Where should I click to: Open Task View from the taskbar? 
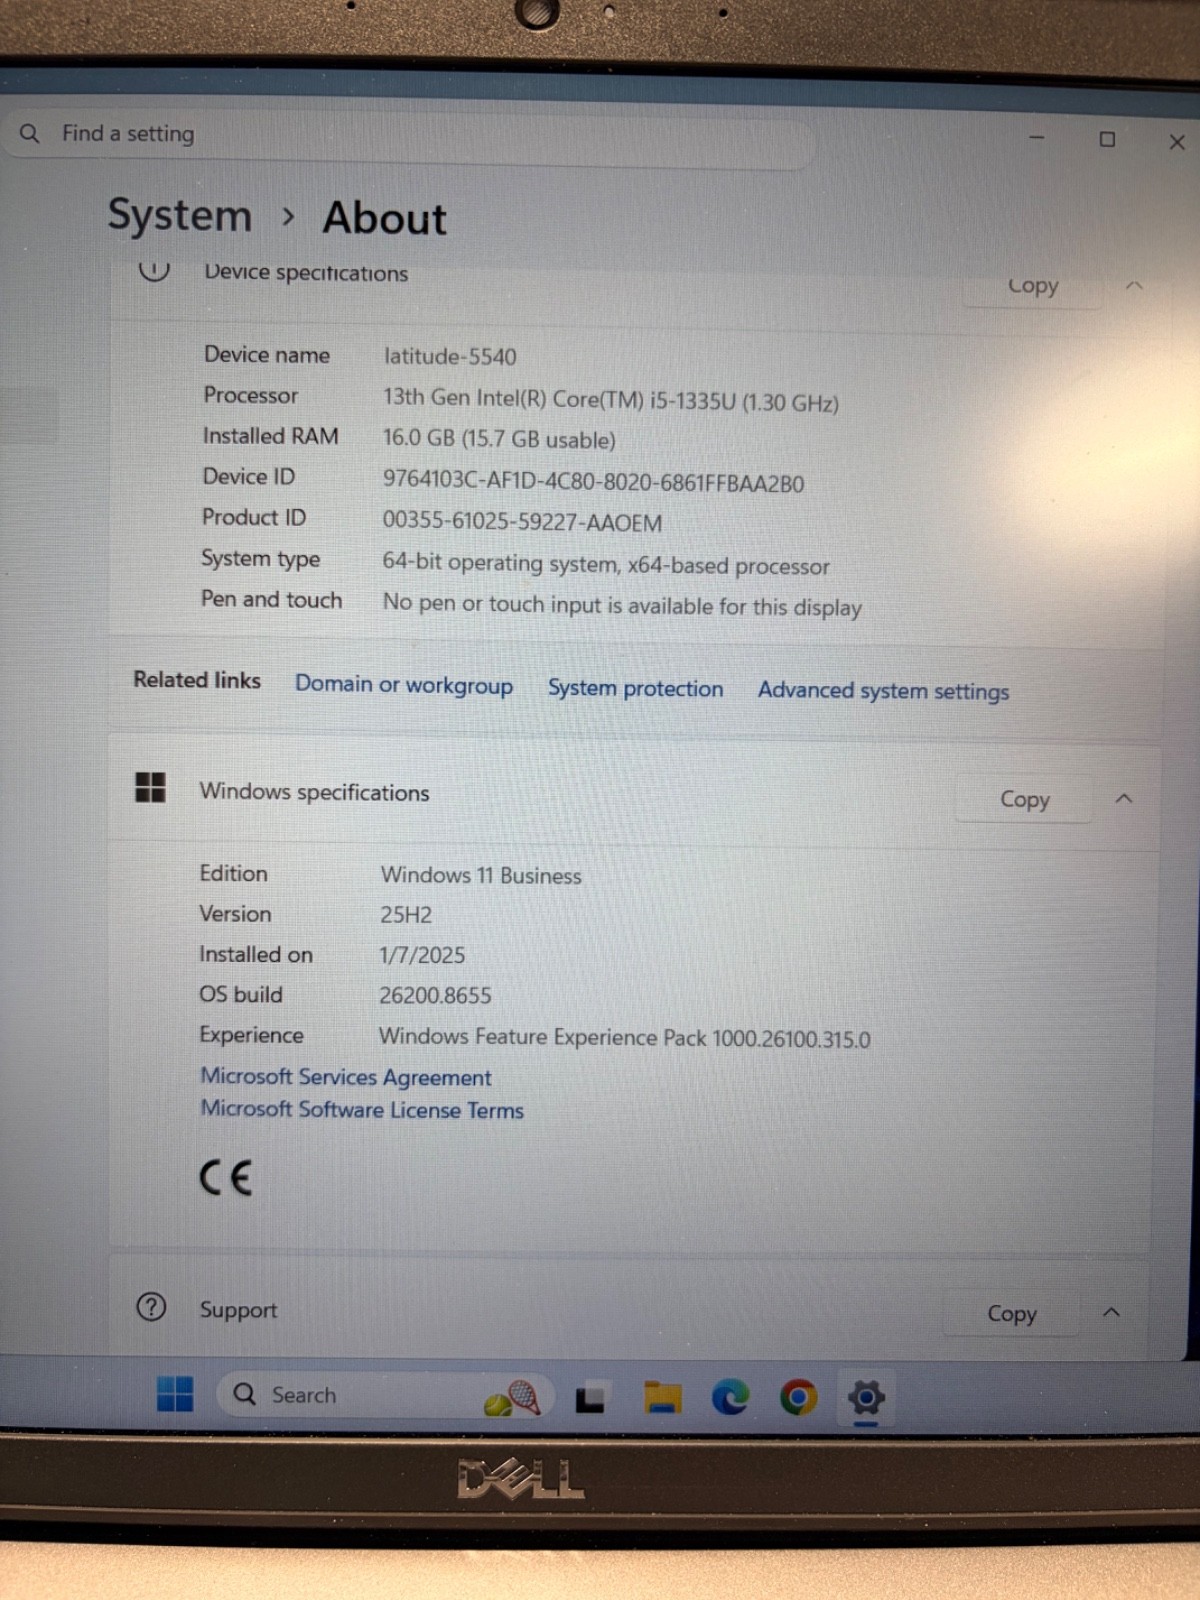pos(590,1397)
